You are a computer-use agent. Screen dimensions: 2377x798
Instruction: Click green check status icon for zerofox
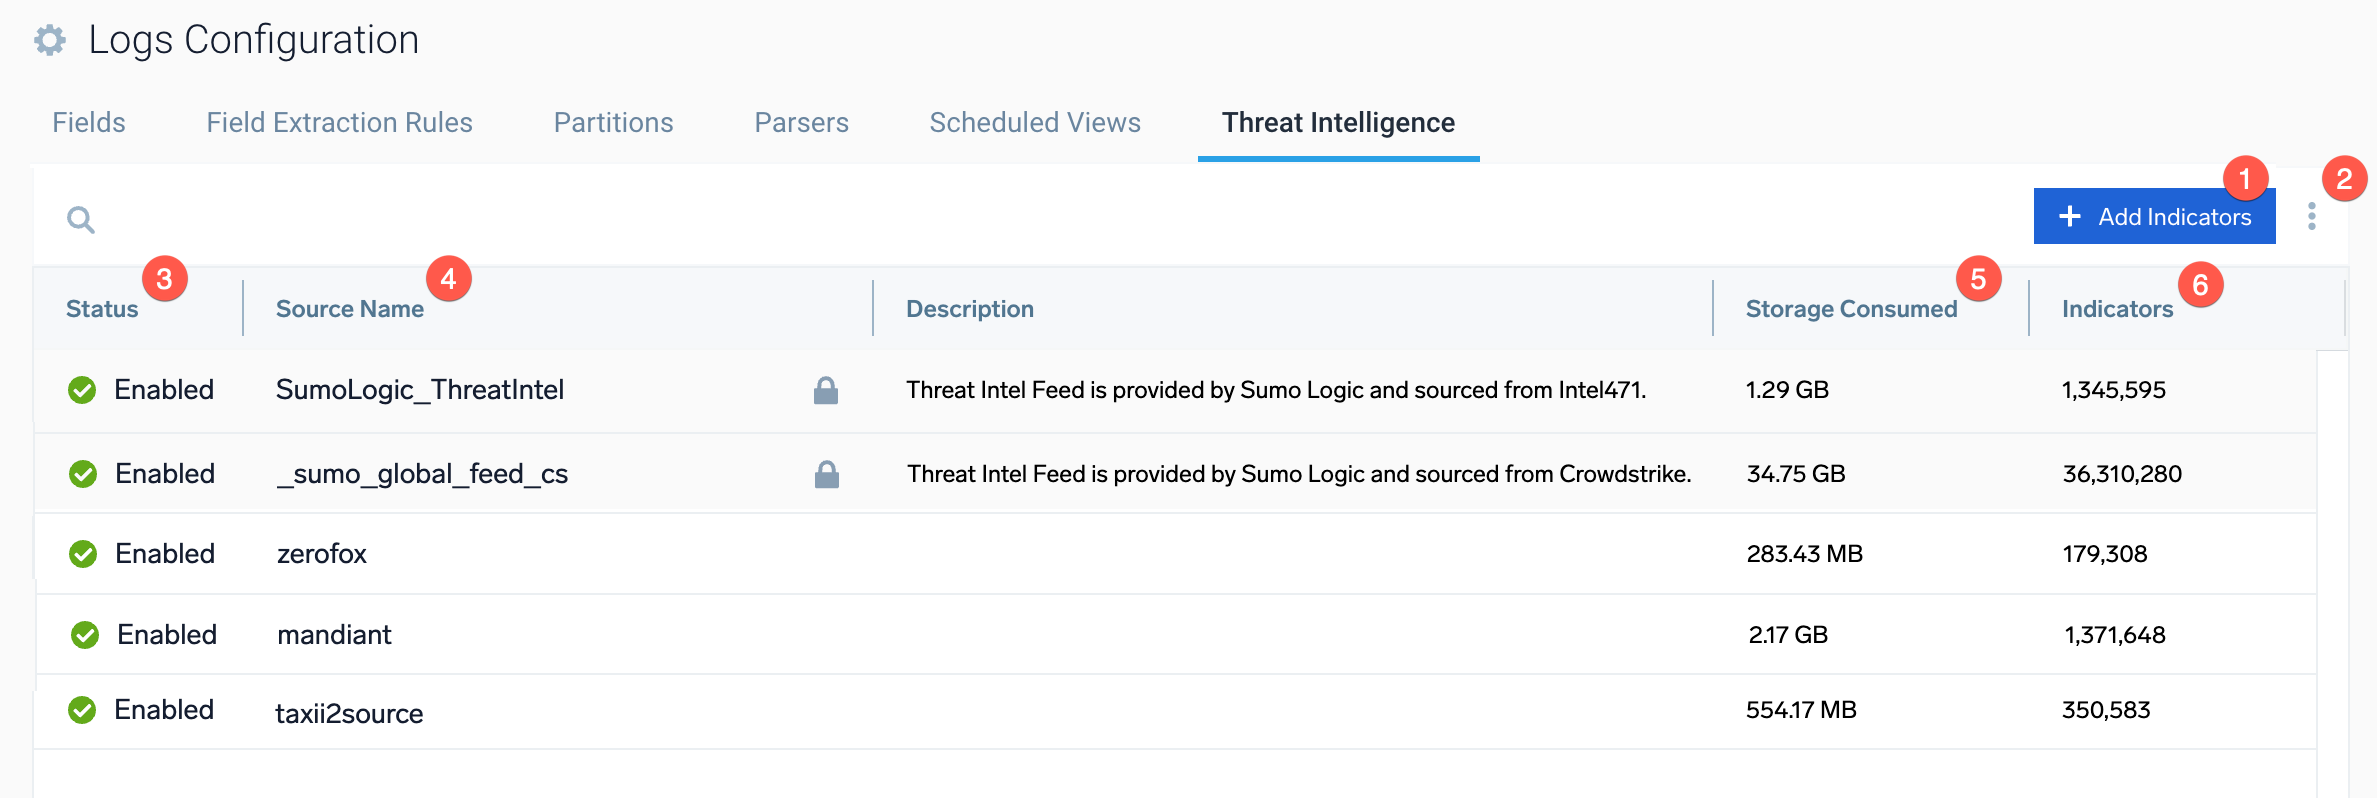[x=83, y=554]
